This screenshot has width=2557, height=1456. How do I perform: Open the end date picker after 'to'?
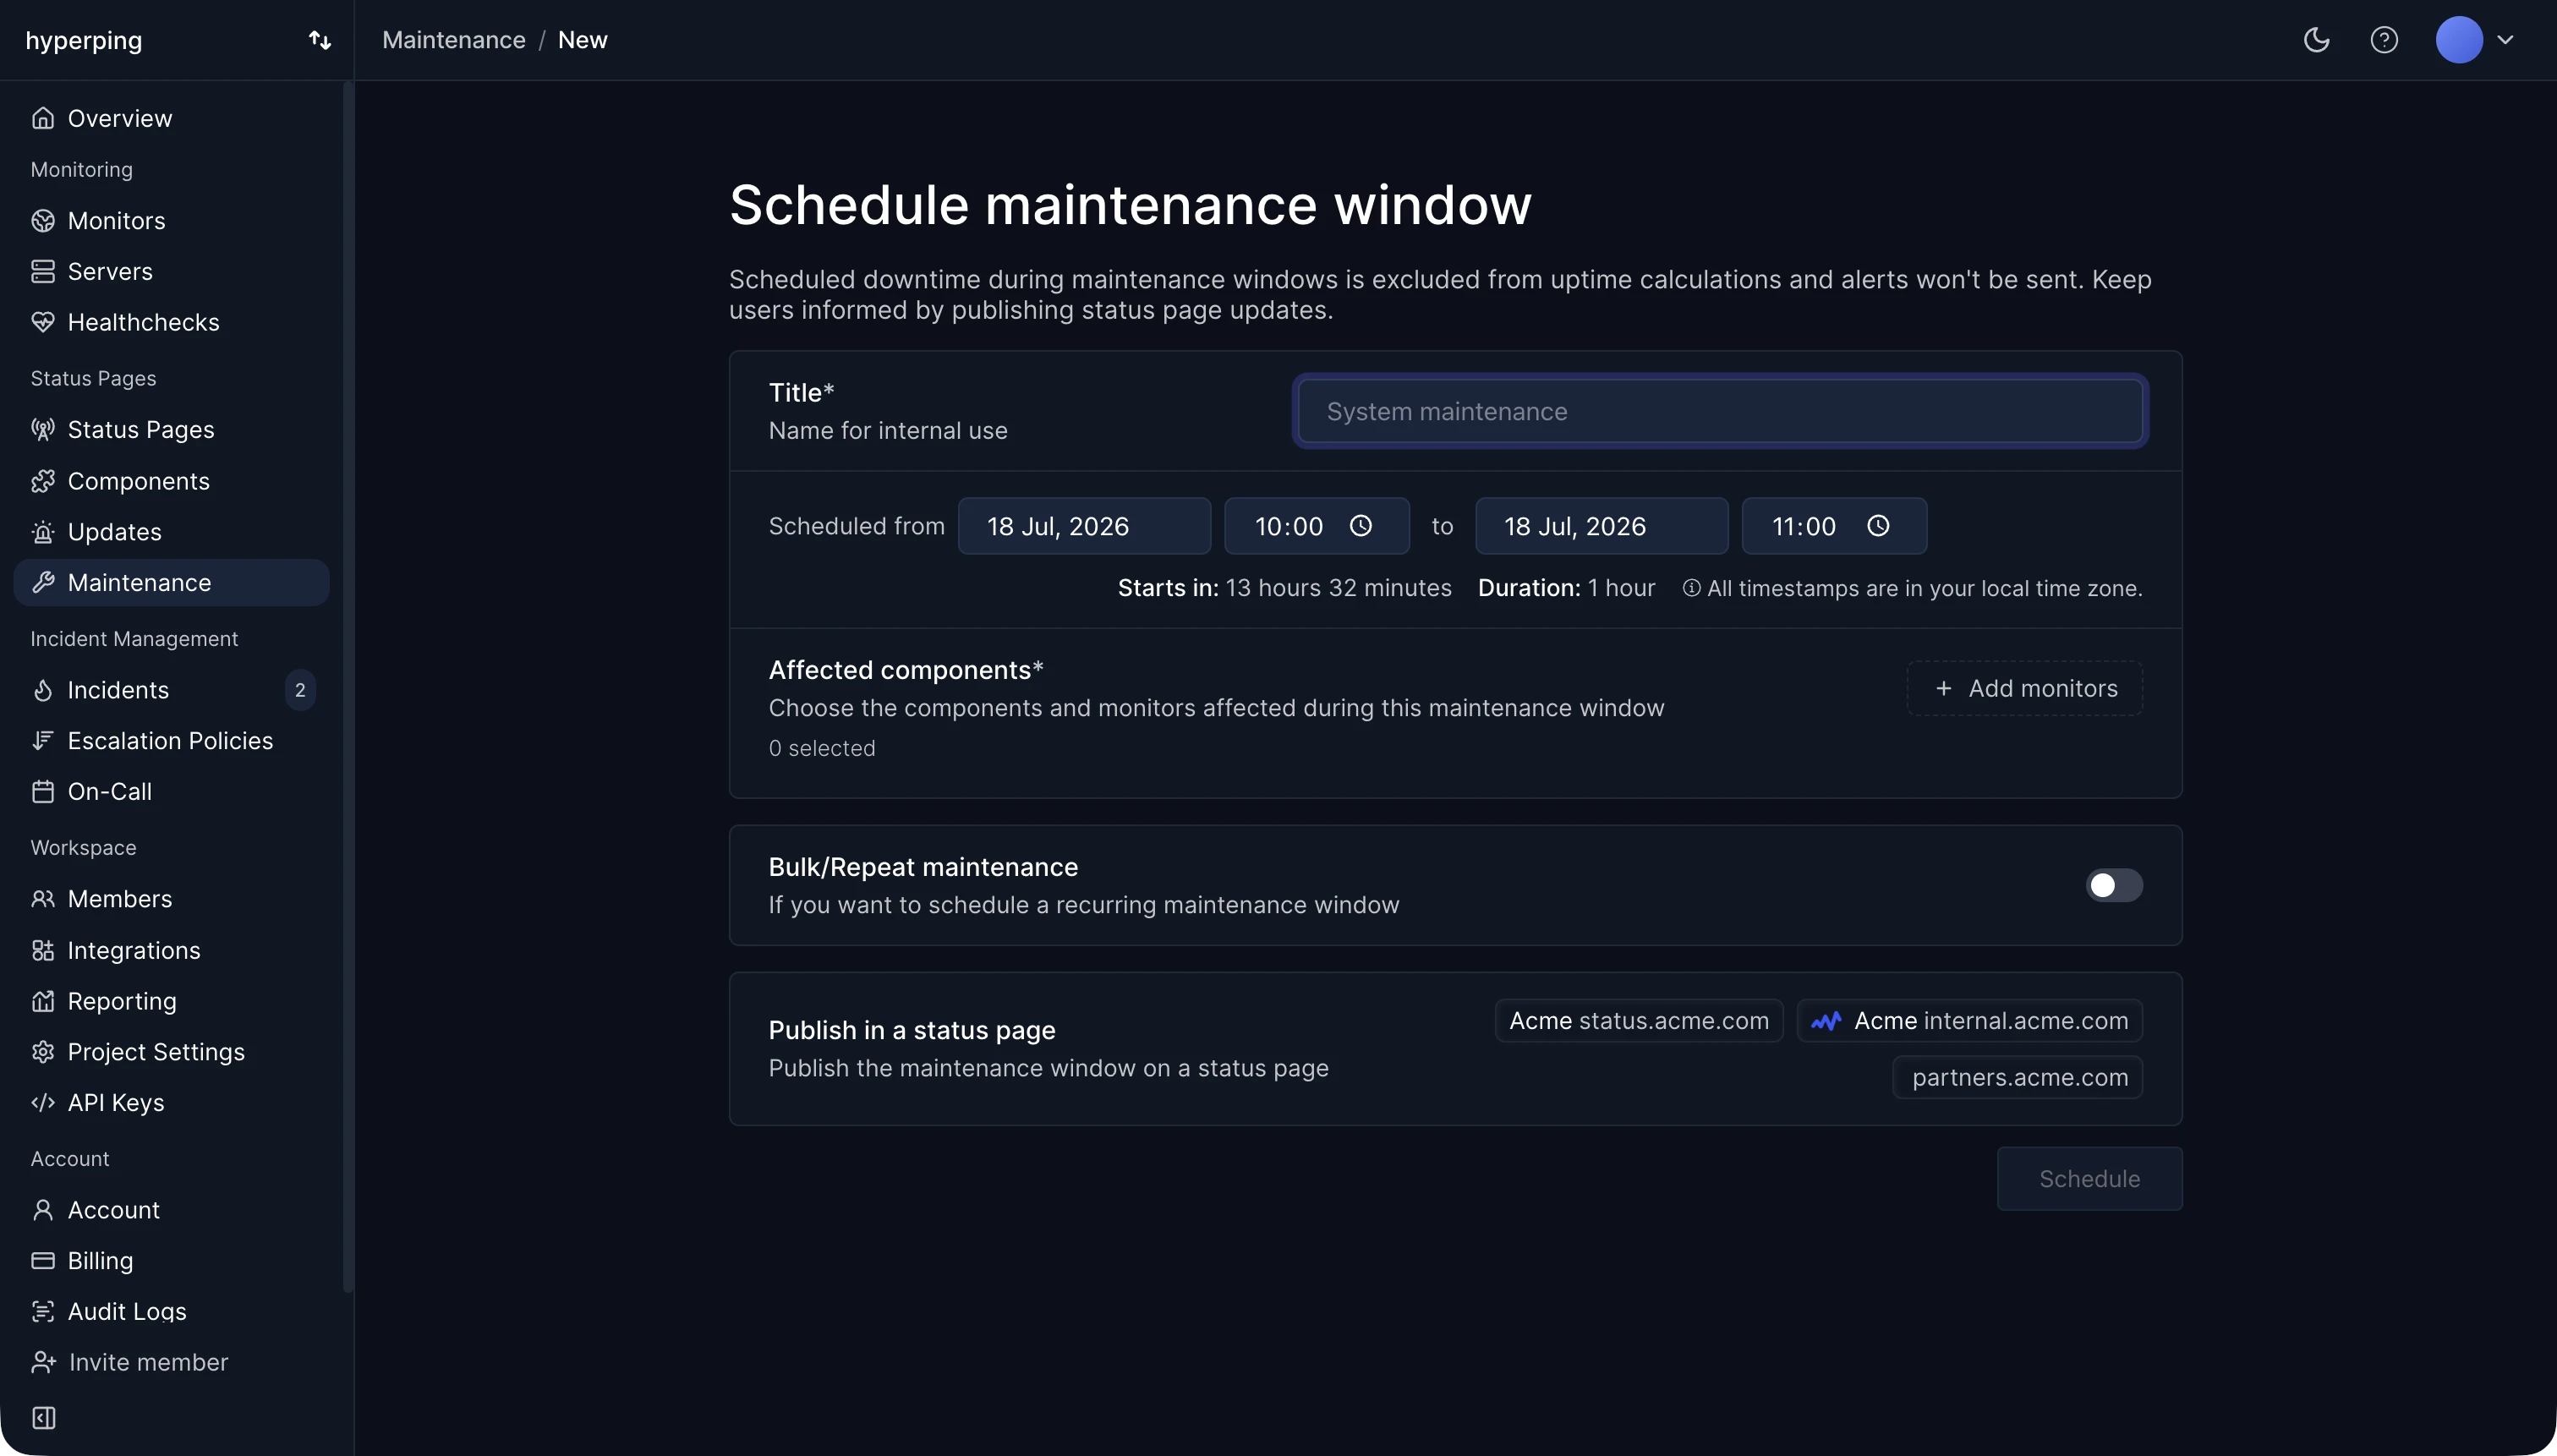point(1601,526)
